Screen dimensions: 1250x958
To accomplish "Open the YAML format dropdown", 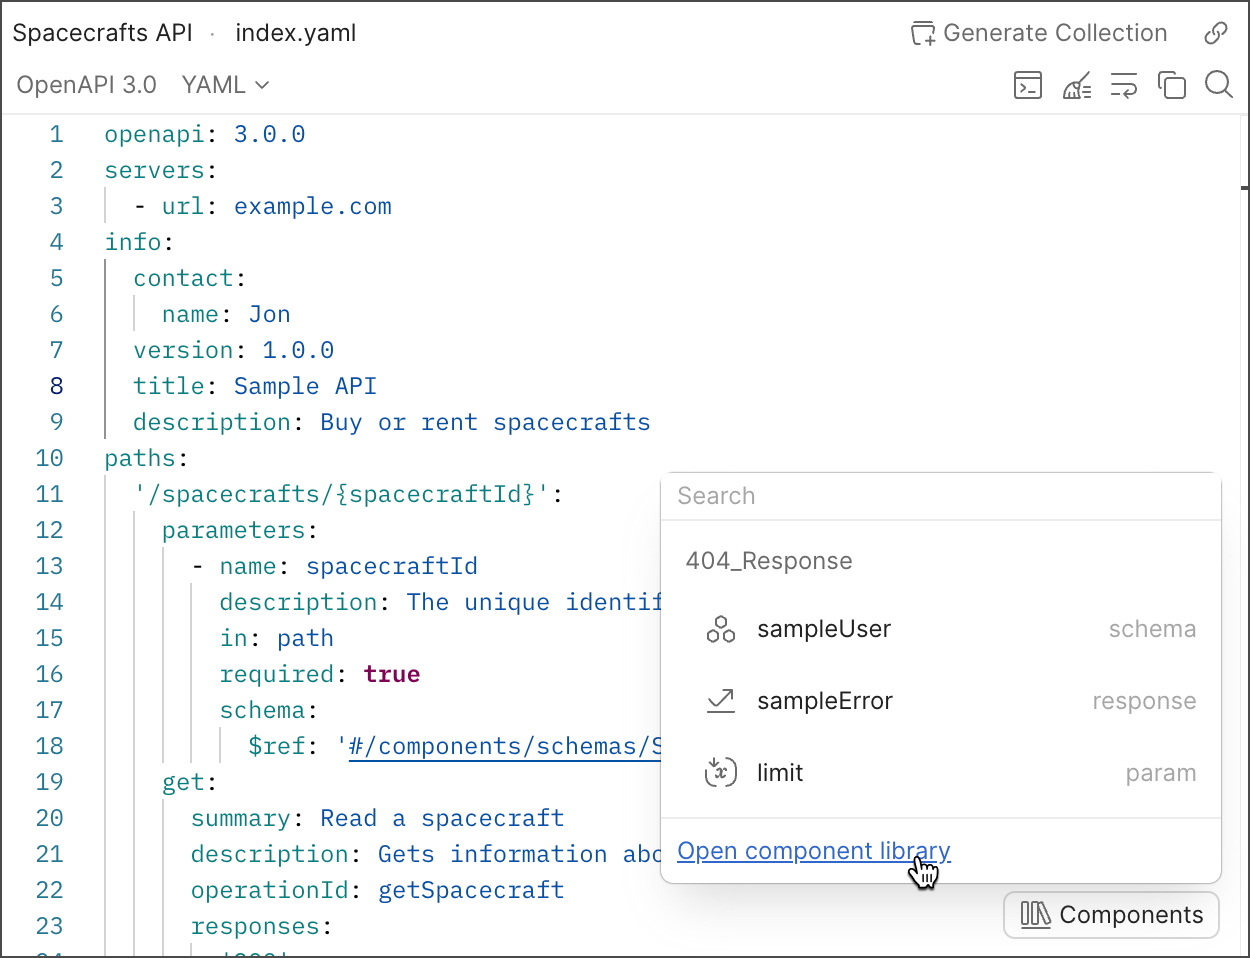I will (222, 85).
